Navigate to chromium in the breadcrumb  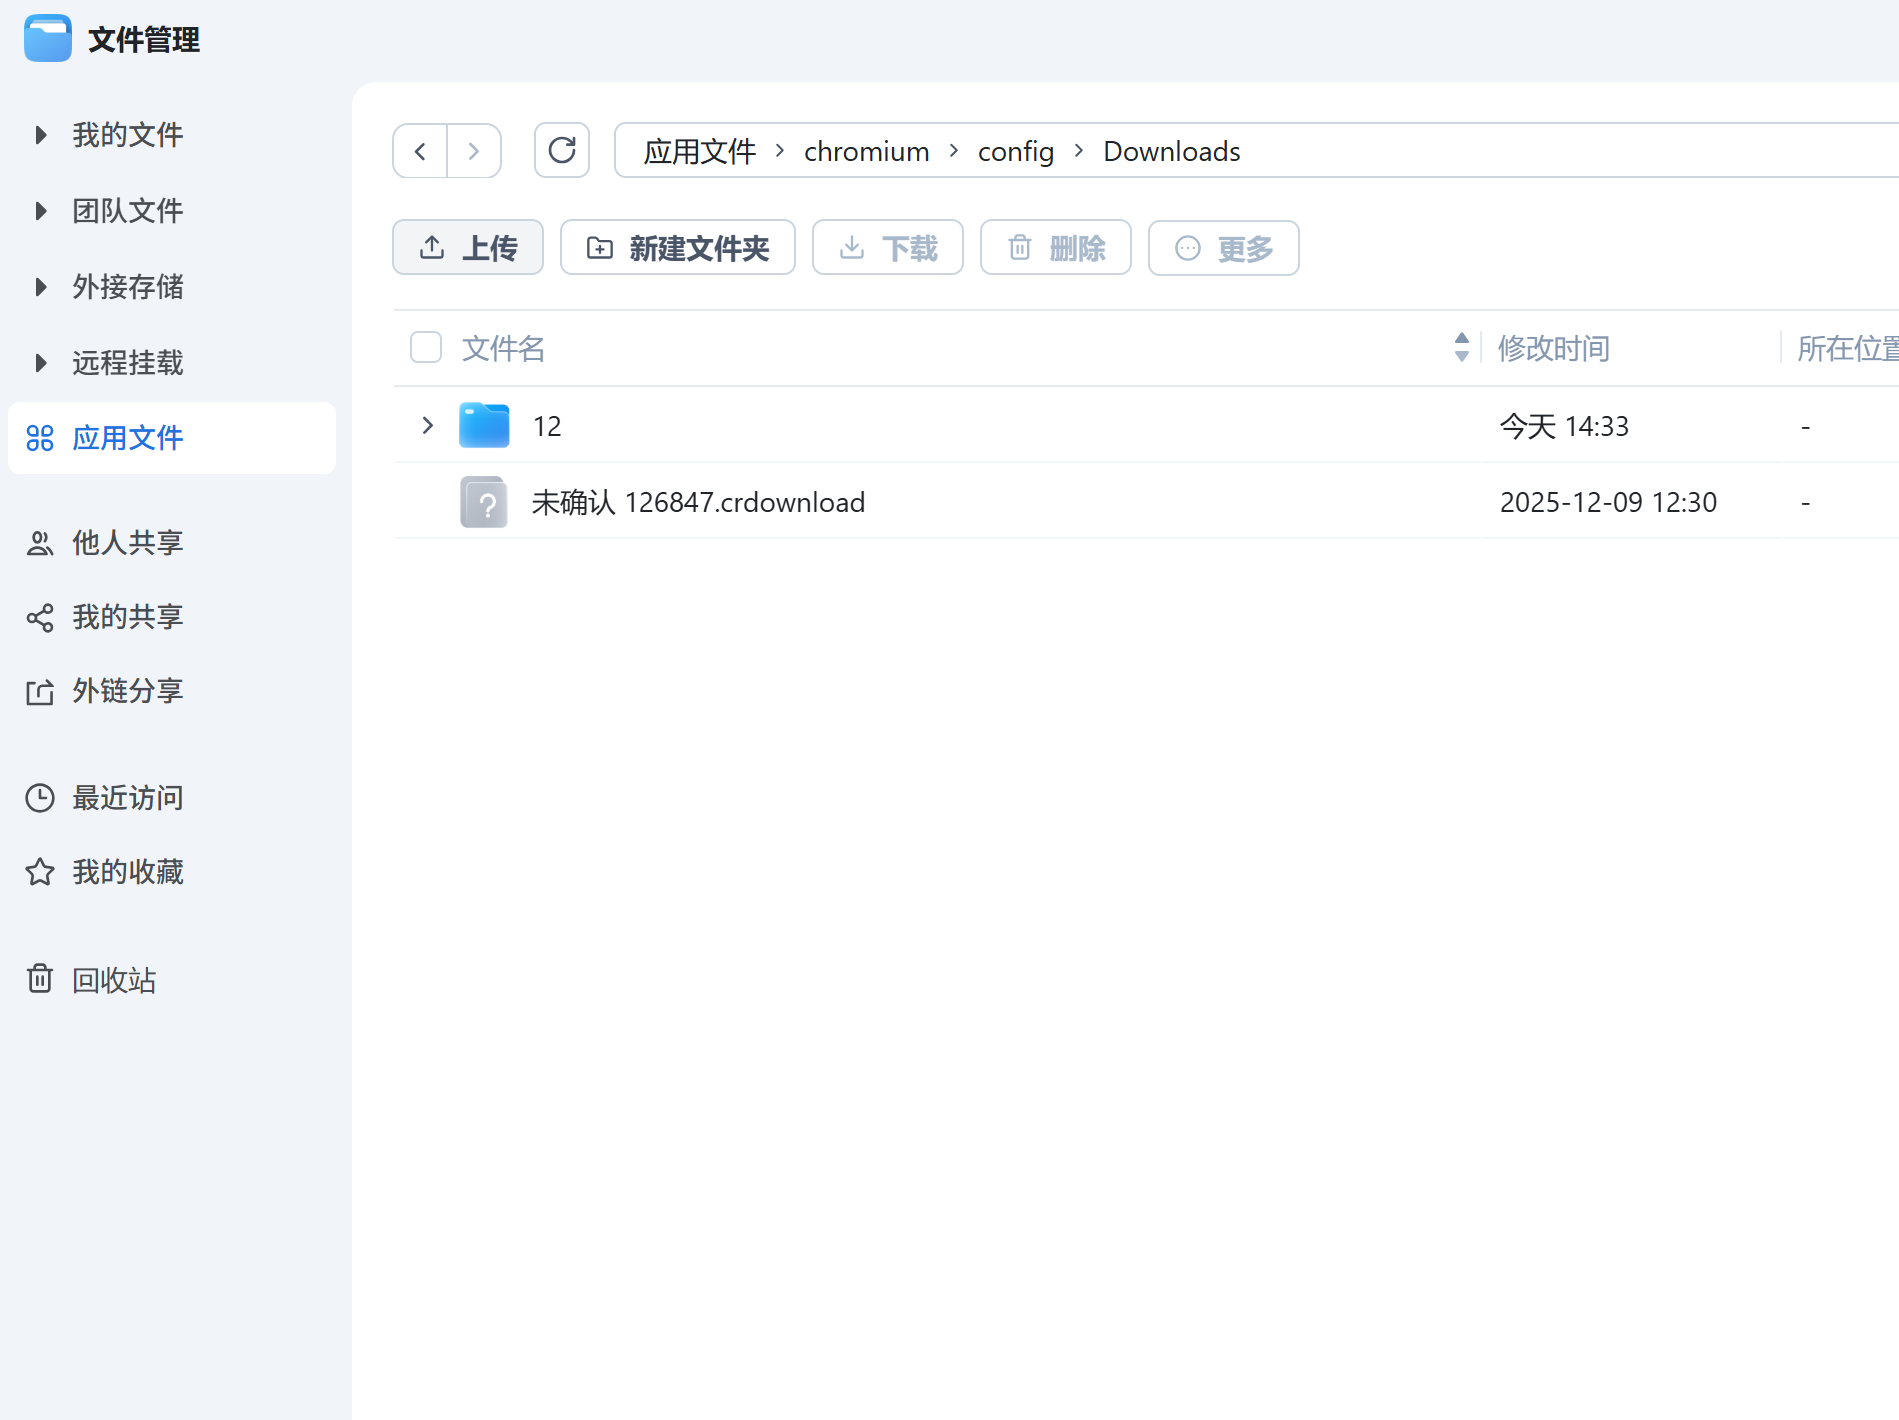[866, 151]
